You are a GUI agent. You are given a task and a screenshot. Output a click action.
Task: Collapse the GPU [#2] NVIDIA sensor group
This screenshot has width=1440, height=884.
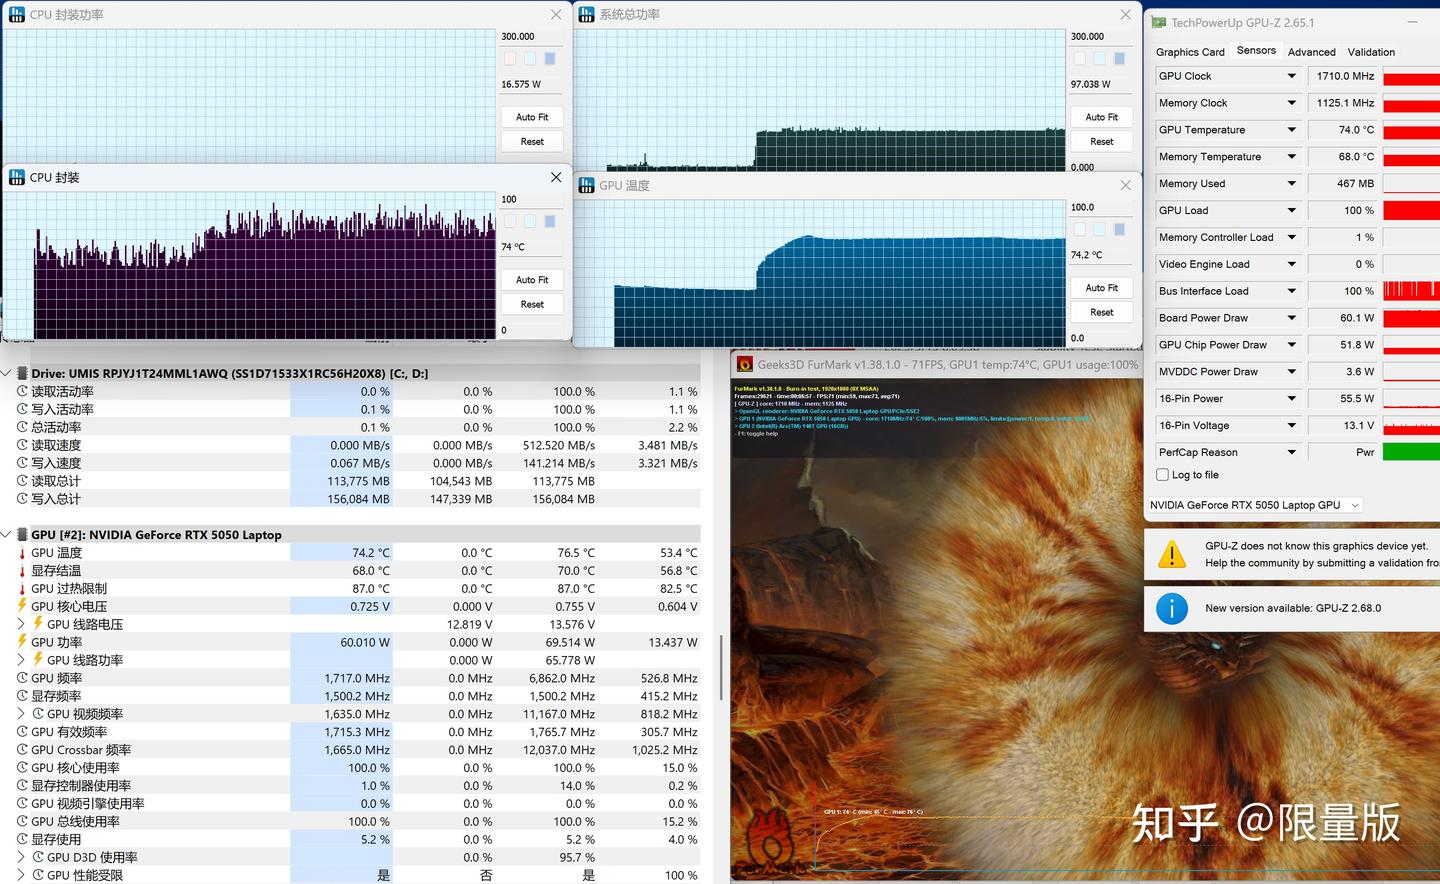[x=7, y=535]
